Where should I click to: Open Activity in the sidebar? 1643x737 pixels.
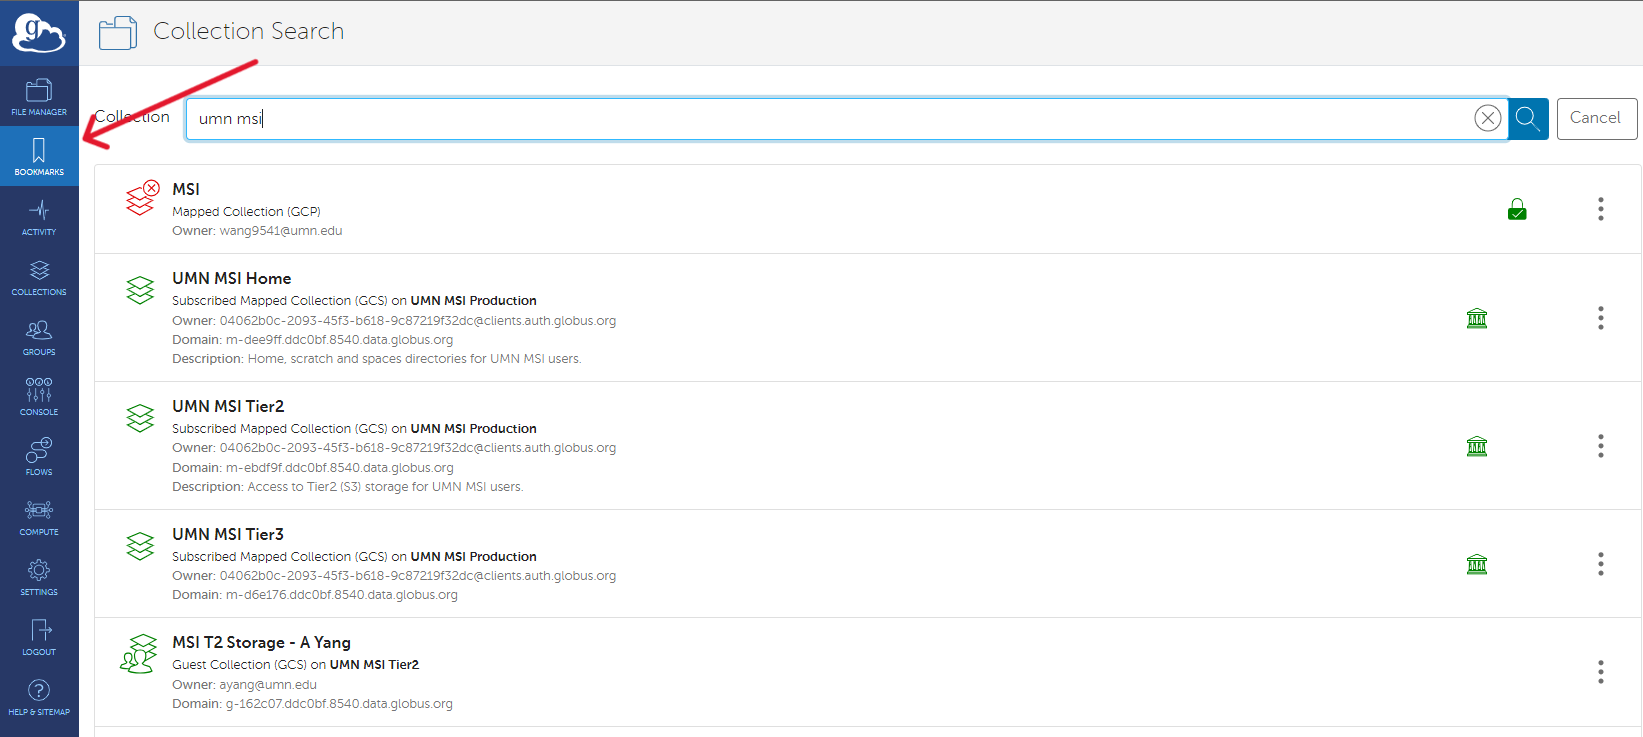click(x=39, y=217)
